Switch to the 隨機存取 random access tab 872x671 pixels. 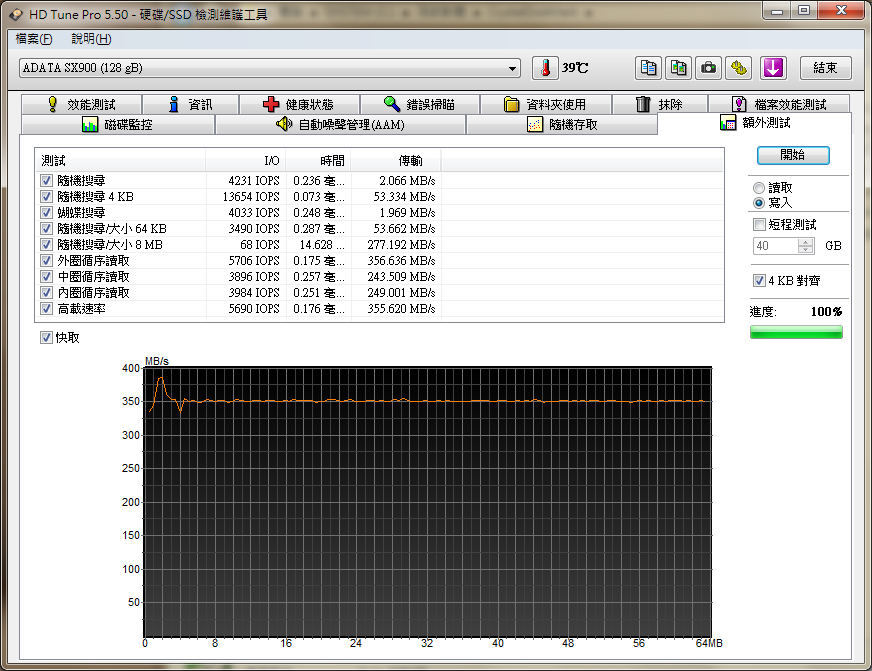click(x=562, y=125)
